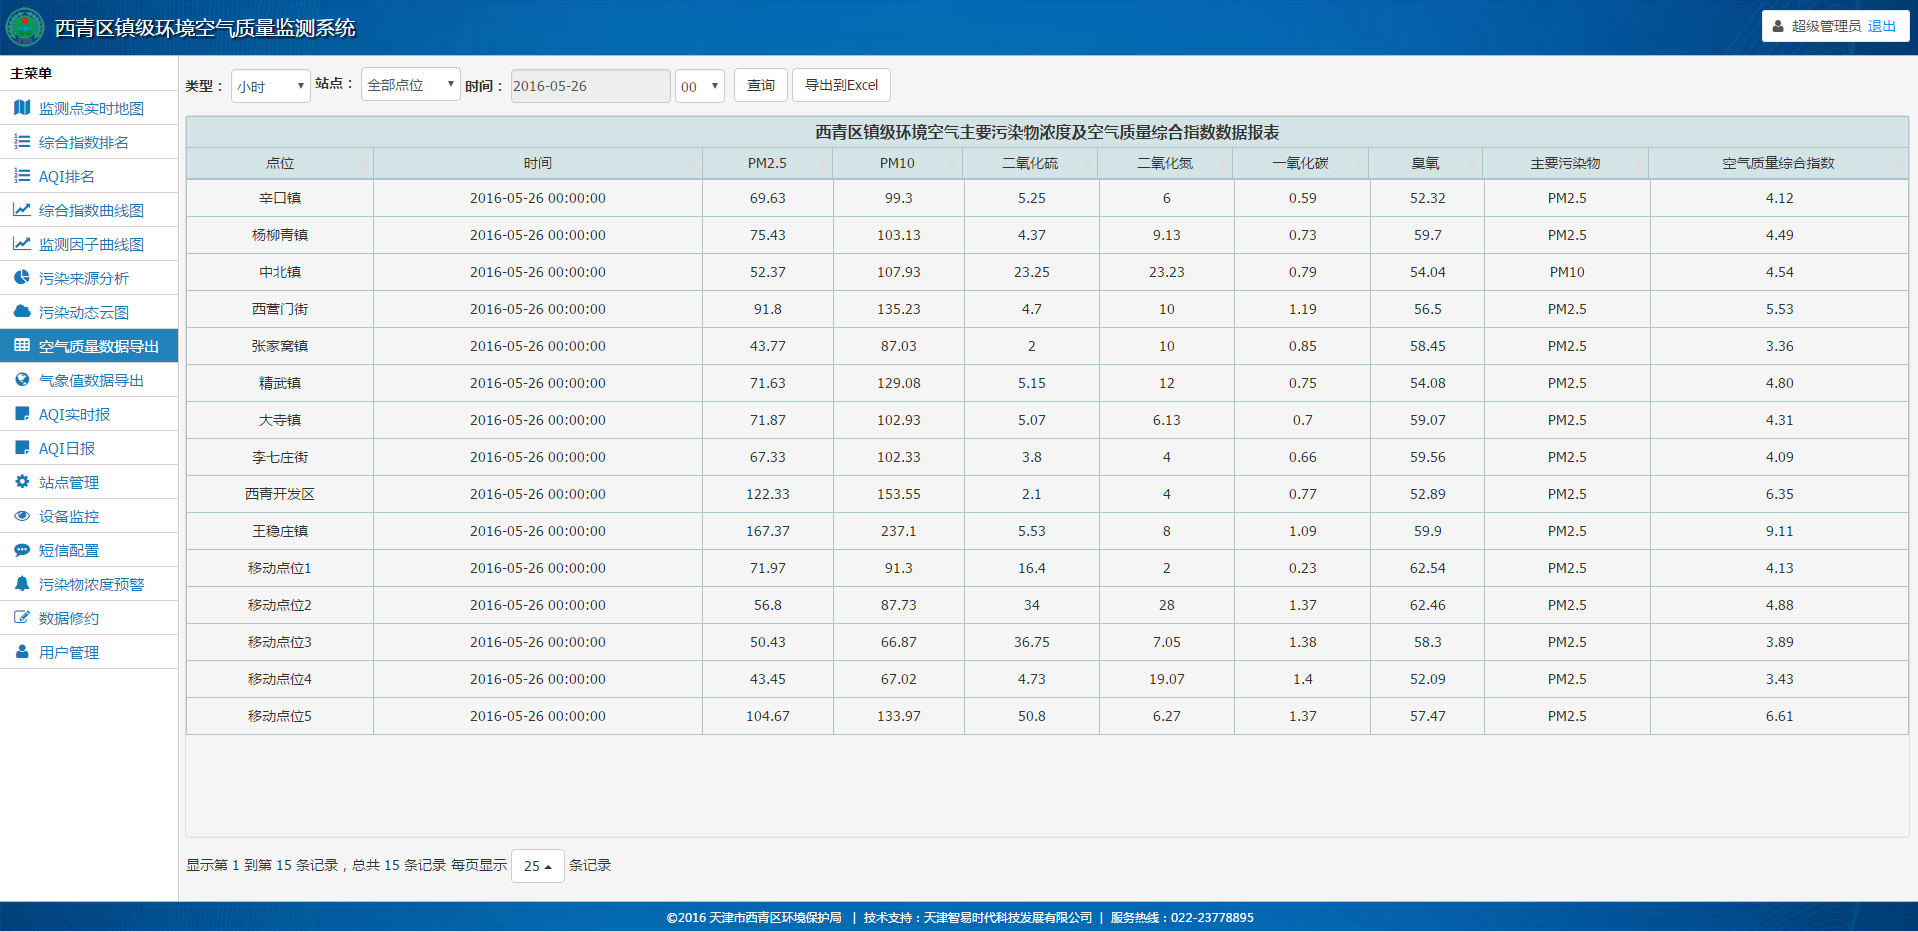Click 导出到Excel button
The width and height of the screenshot is (1918, 932).
[x=841, y=85]
